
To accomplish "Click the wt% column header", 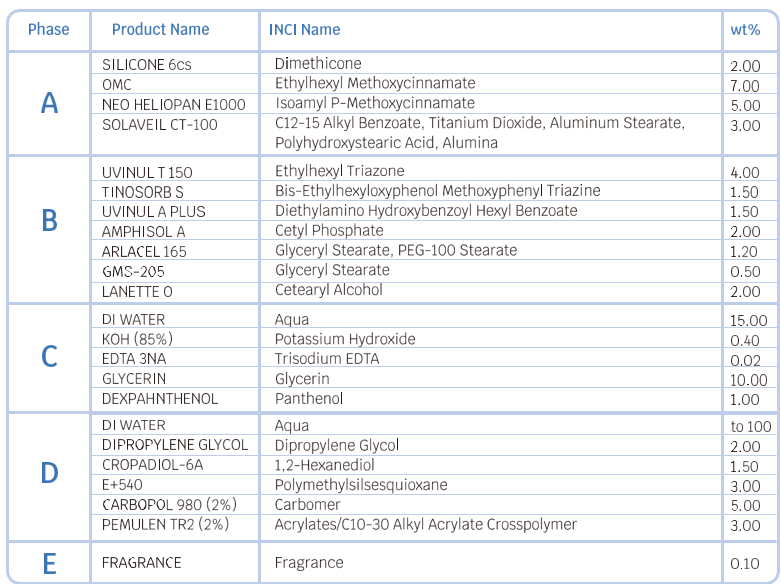I will 745,29.
